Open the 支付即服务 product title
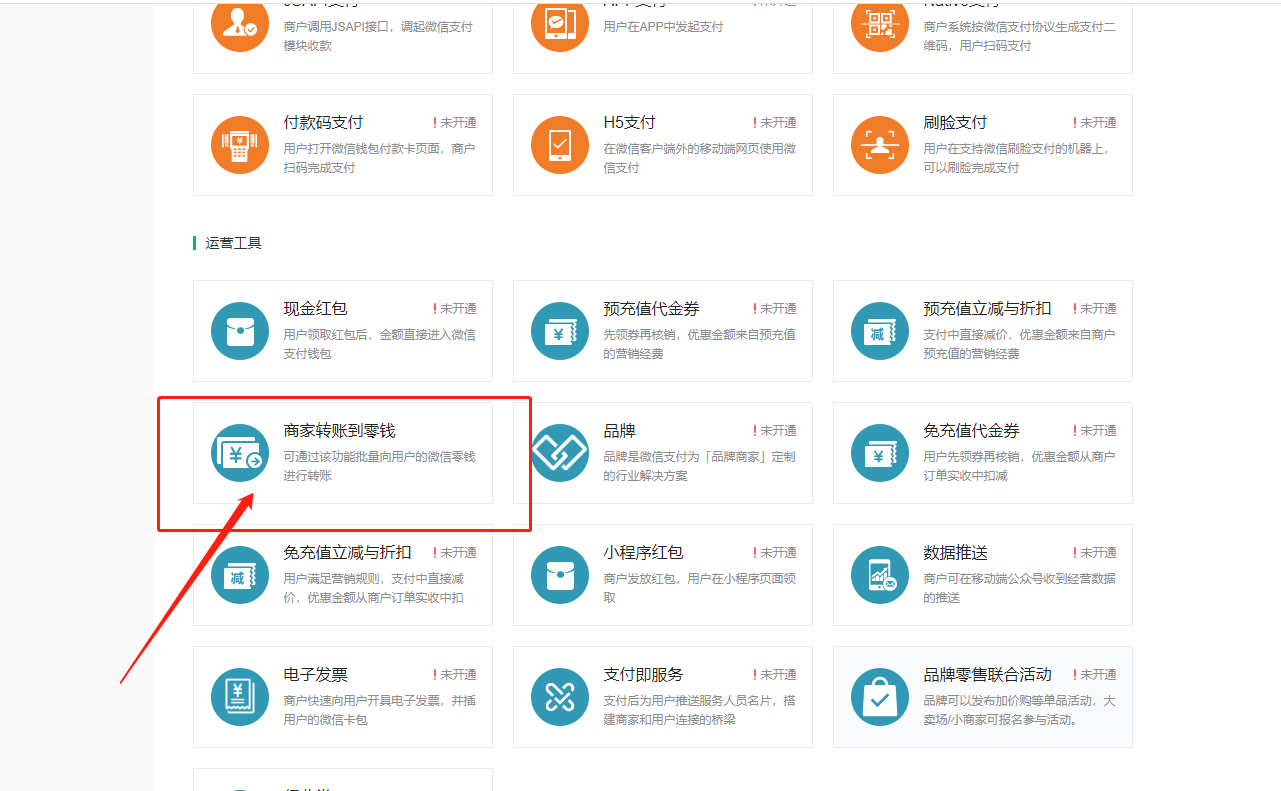This screenshot has height=791, width=1281. point(643,675)
